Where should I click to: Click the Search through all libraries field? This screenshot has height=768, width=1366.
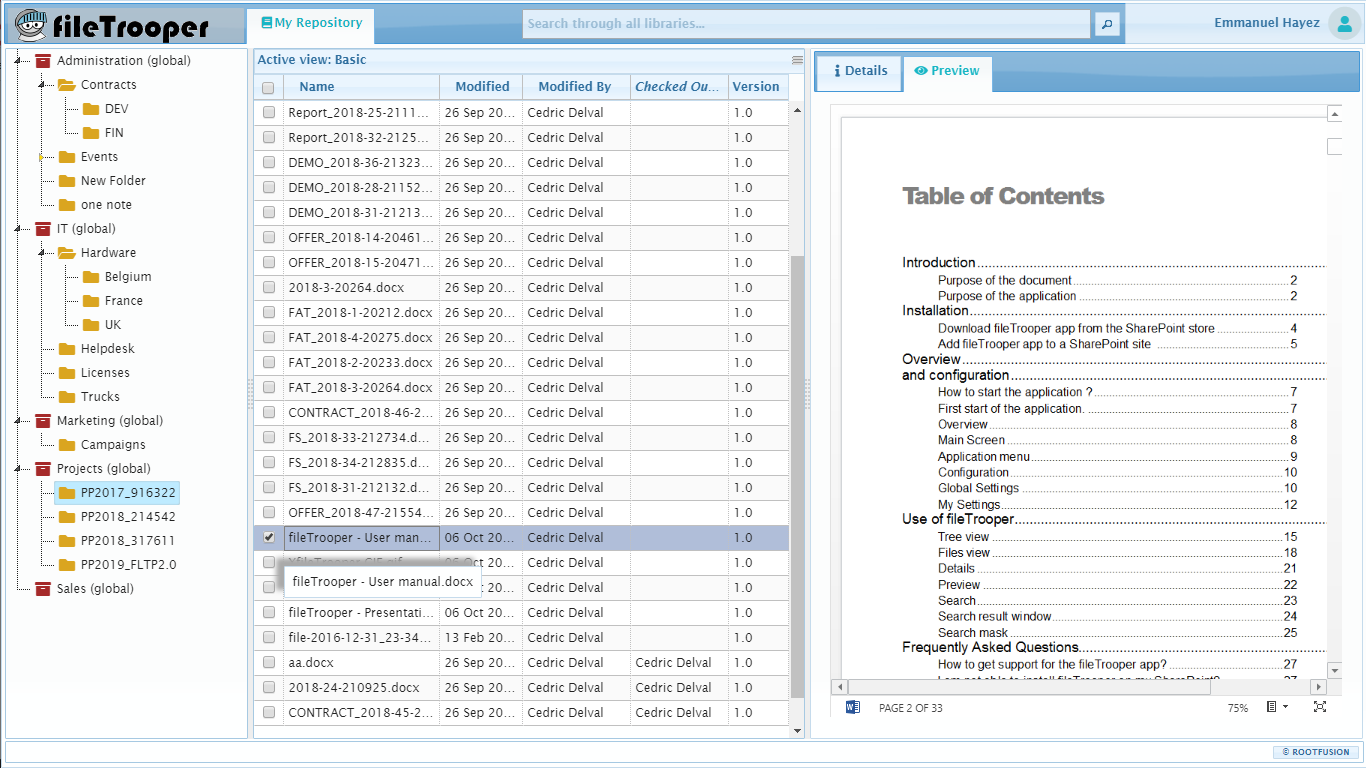point(806,24)
